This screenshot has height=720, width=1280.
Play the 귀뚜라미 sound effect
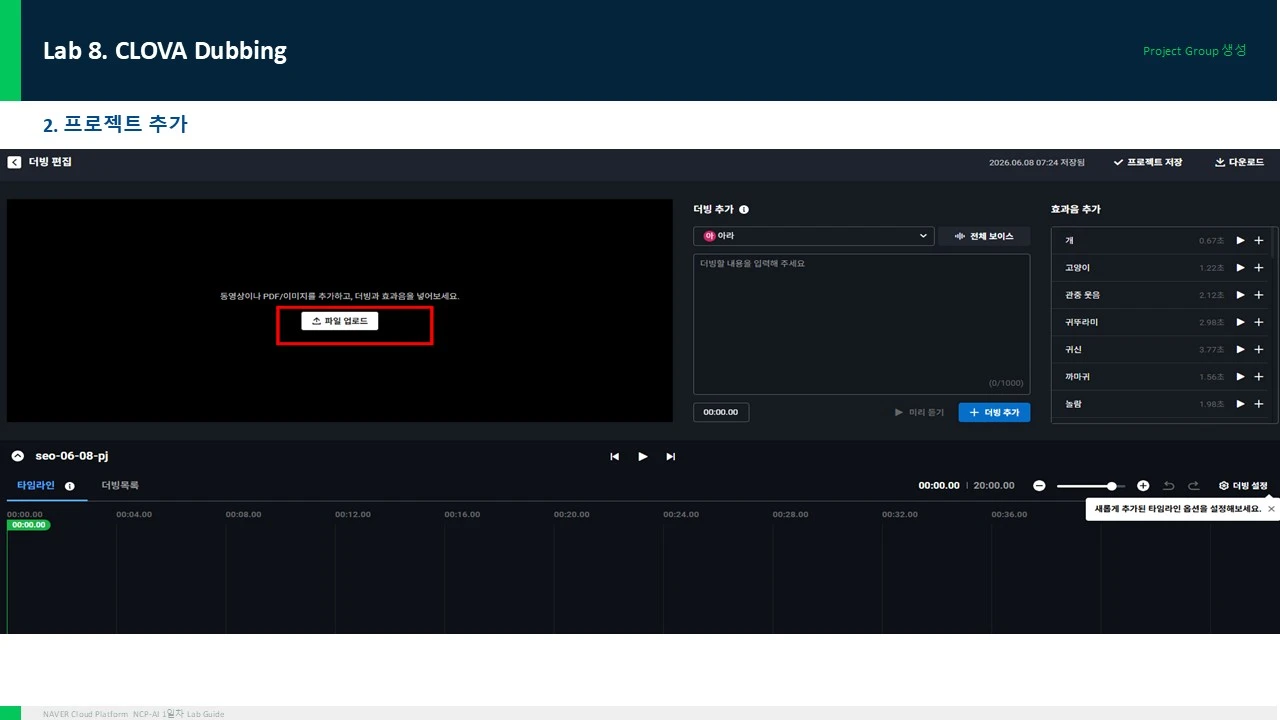tap(1241, 322)
